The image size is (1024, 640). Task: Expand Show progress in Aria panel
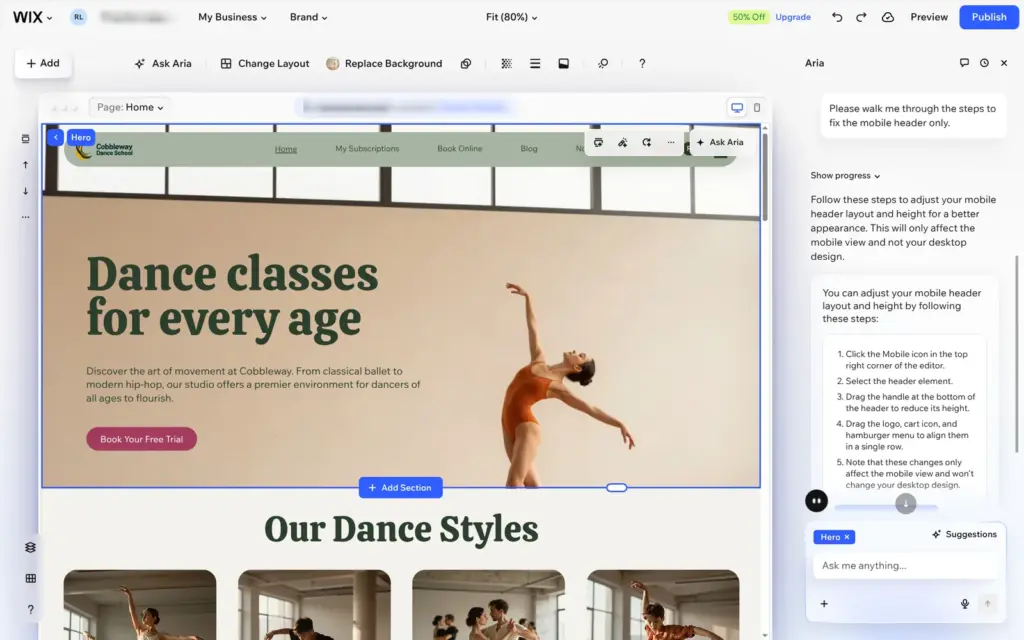845,176
